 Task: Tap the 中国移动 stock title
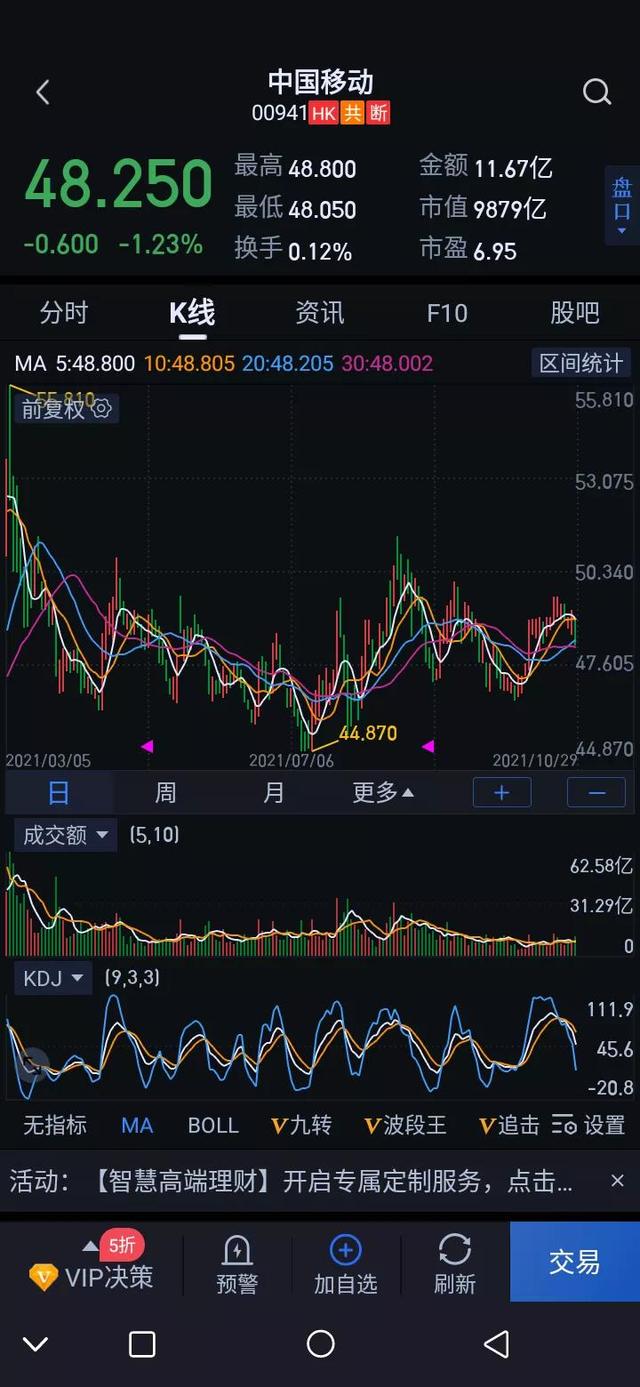click(x=320, y=81)
